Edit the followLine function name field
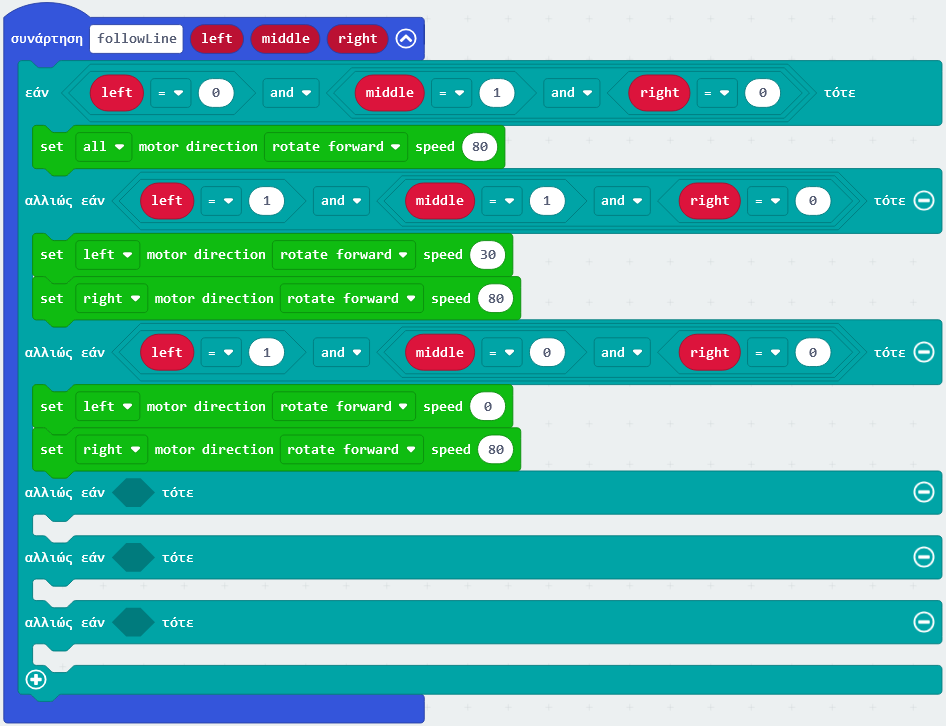This screenshot has width=946, height=726. 136,39
